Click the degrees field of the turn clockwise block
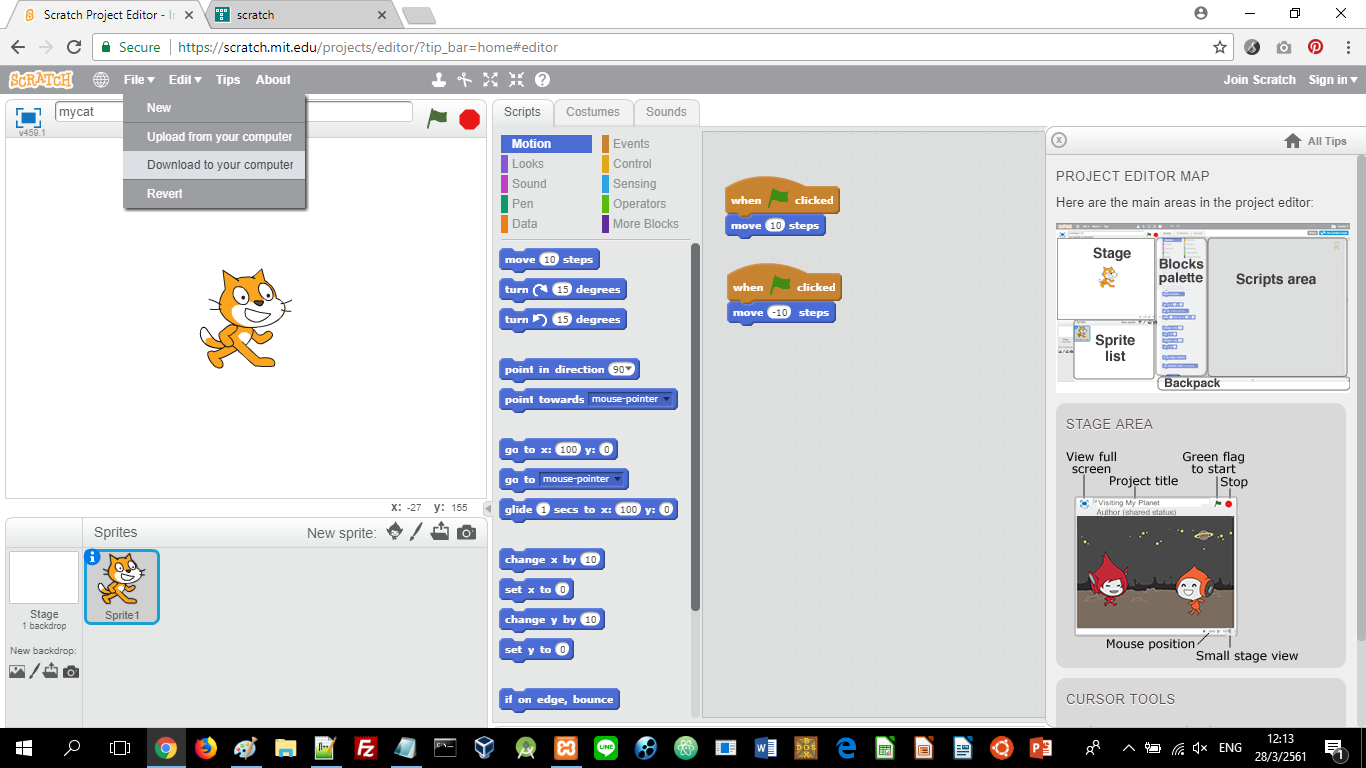This screenshot has width=1366, height=768. coord(562,290)
